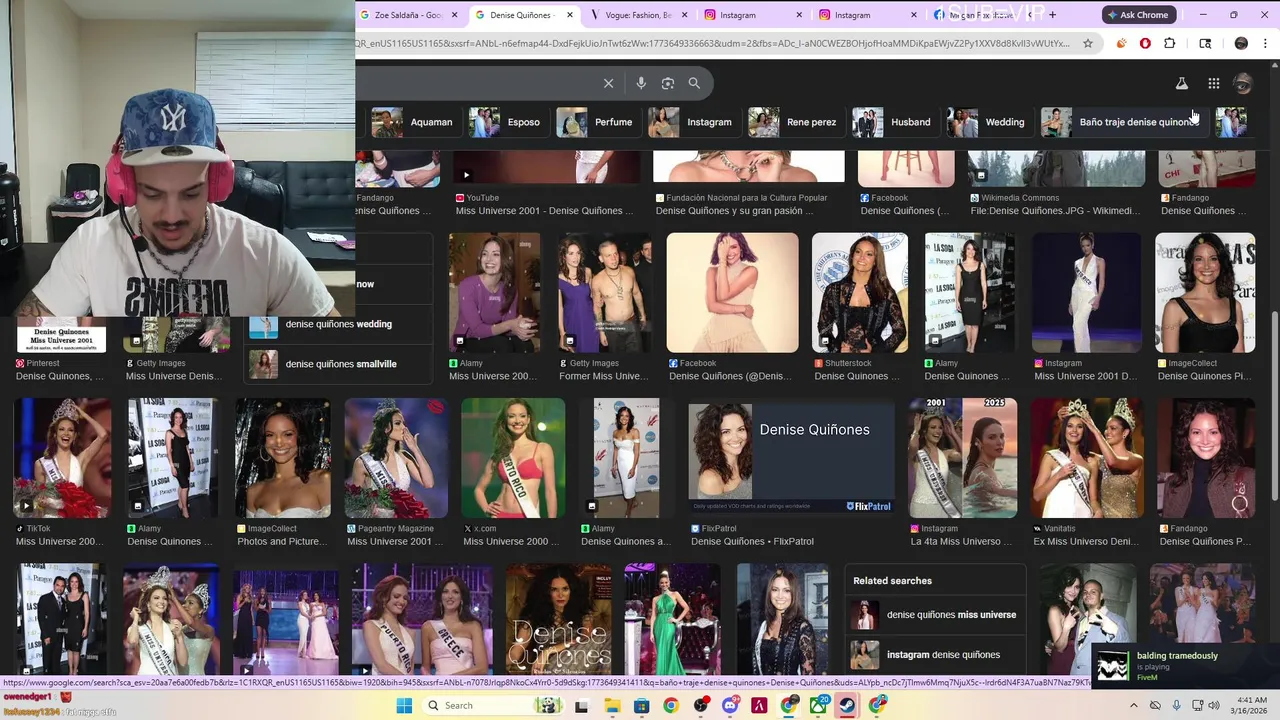The height and width of the screenshot is (720, 1280).
Task: Open the Instagram La 4ta Miss Universo thumbnail
Action: (962, 457)
